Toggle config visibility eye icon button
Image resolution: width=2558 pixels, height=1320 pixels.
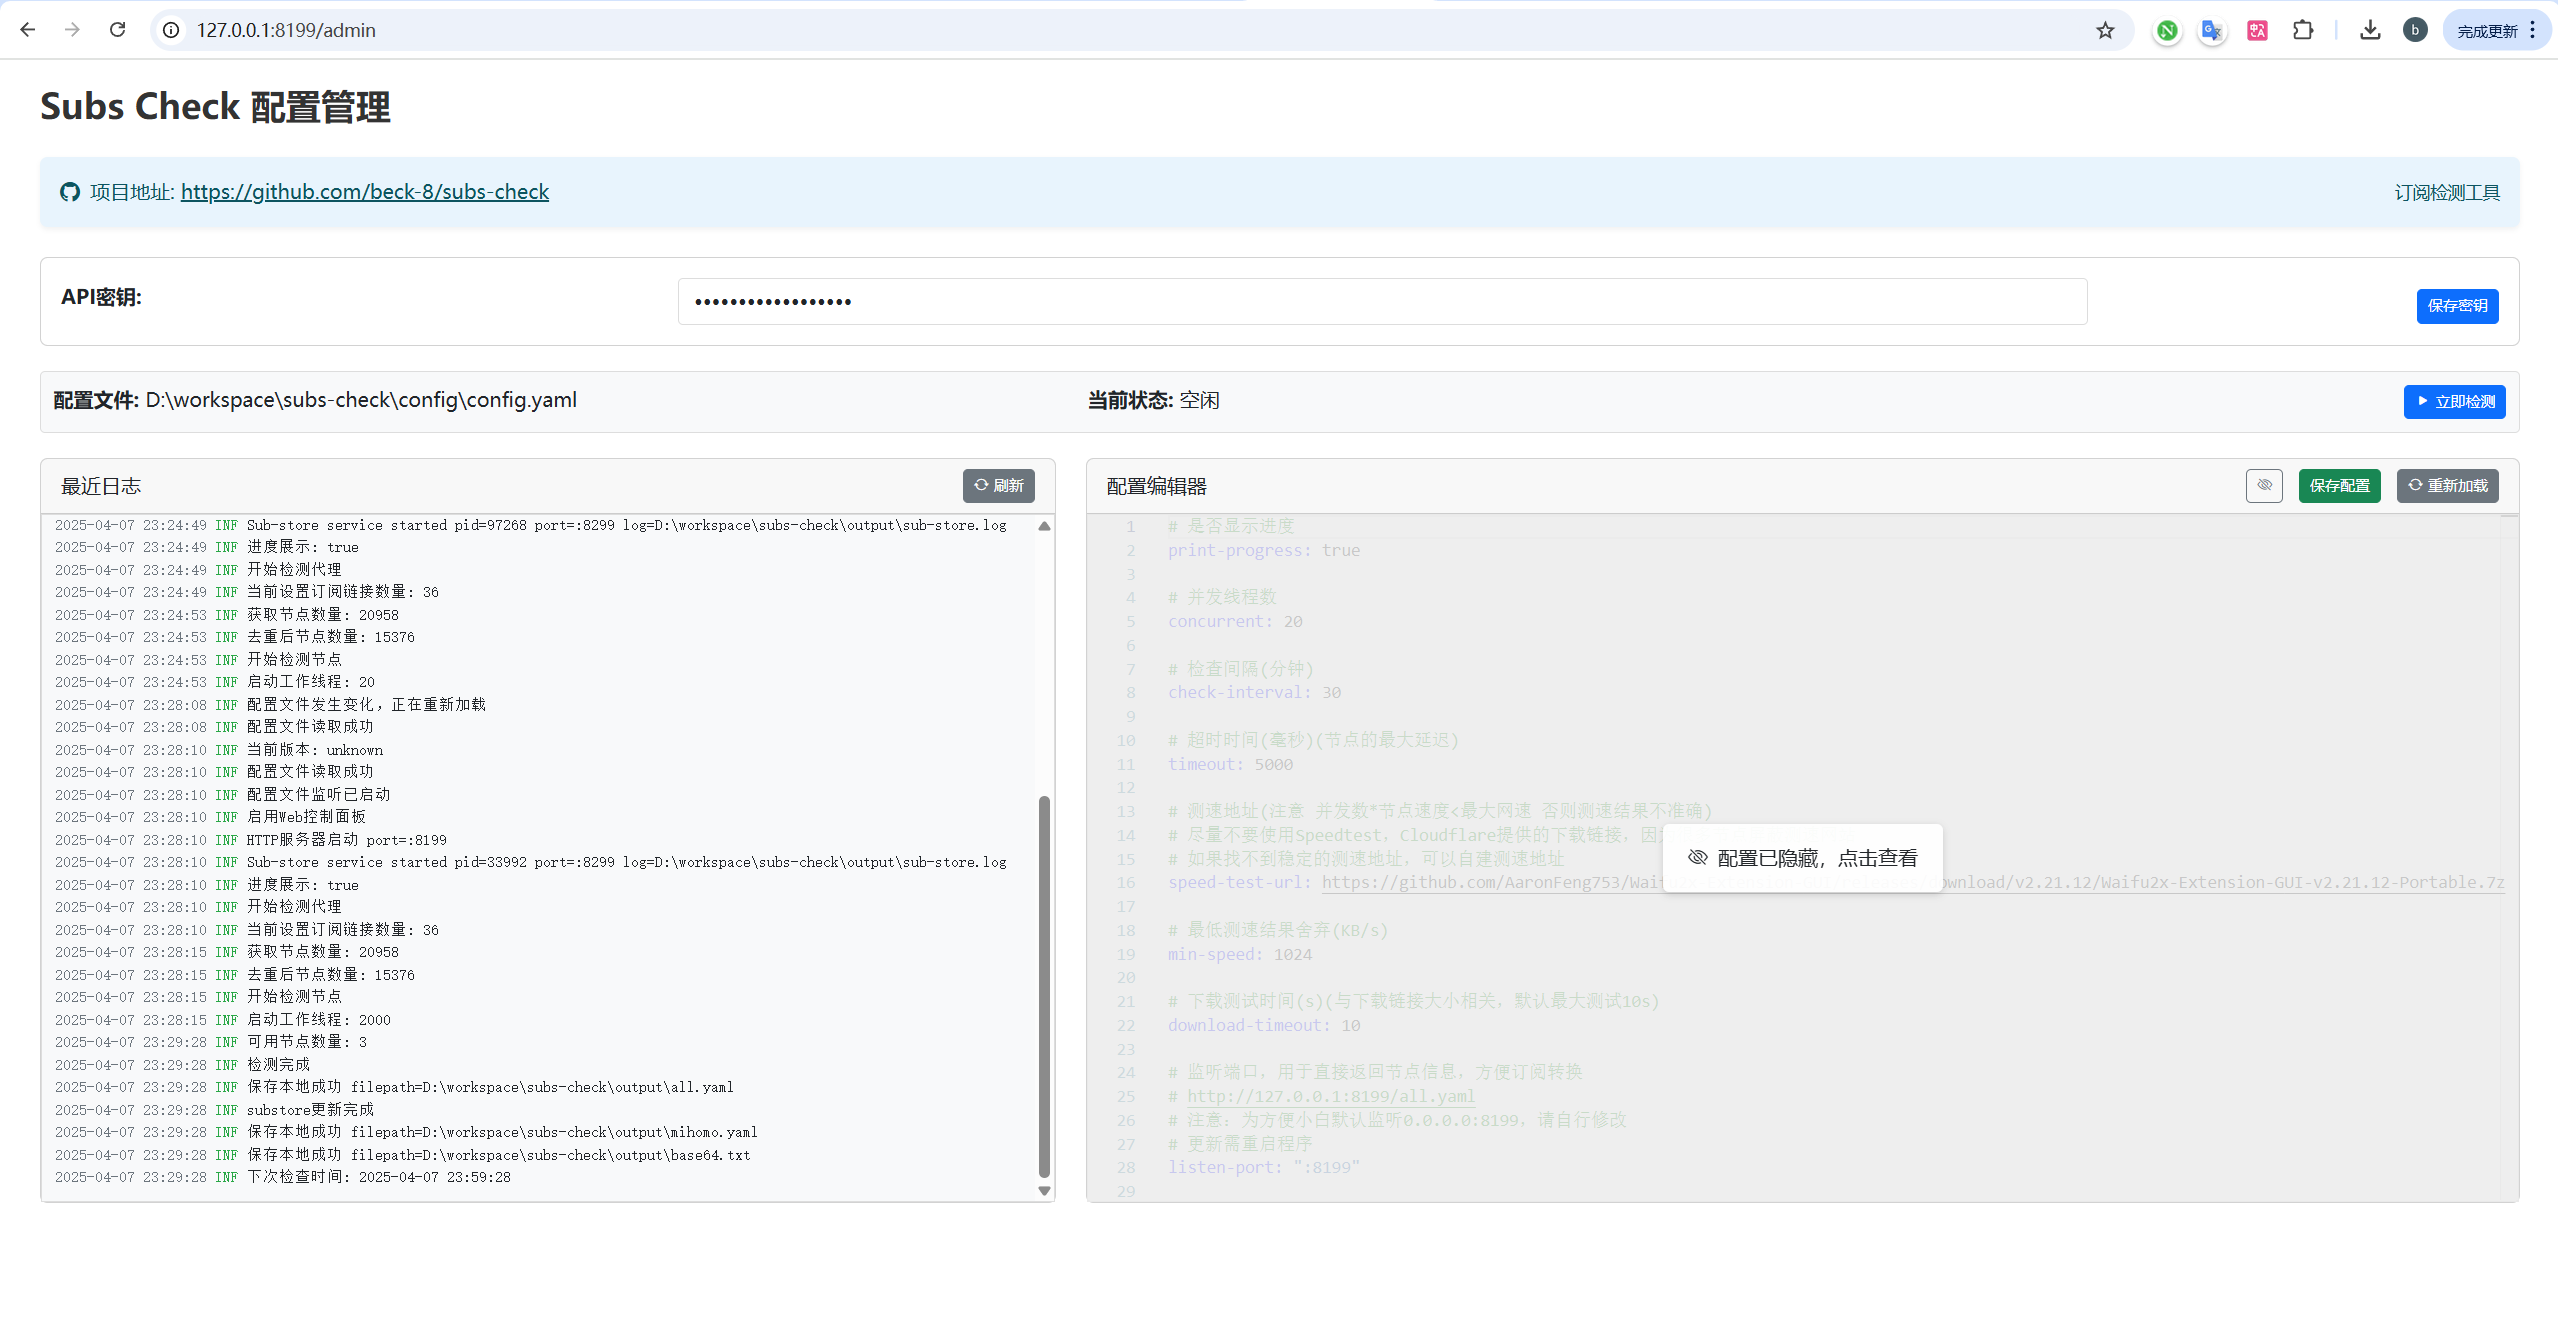tap(2264, 486)
